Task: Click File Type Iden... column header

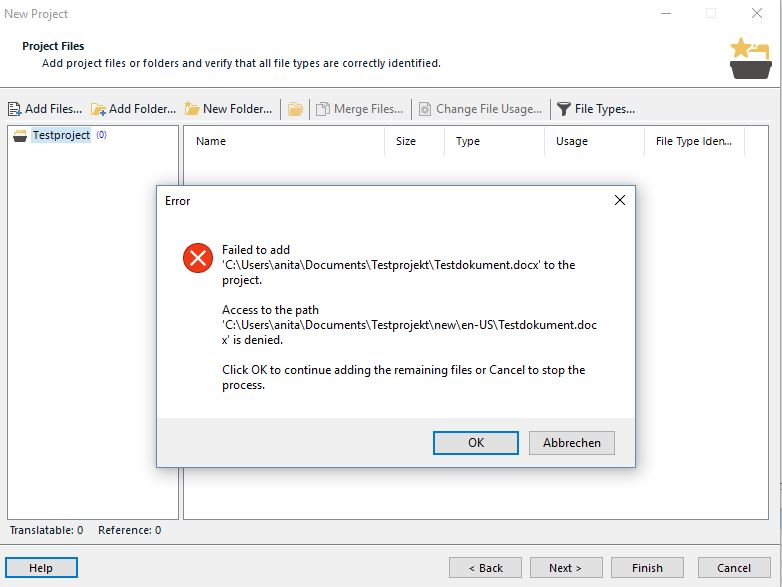Action: [x=694, y=141]
